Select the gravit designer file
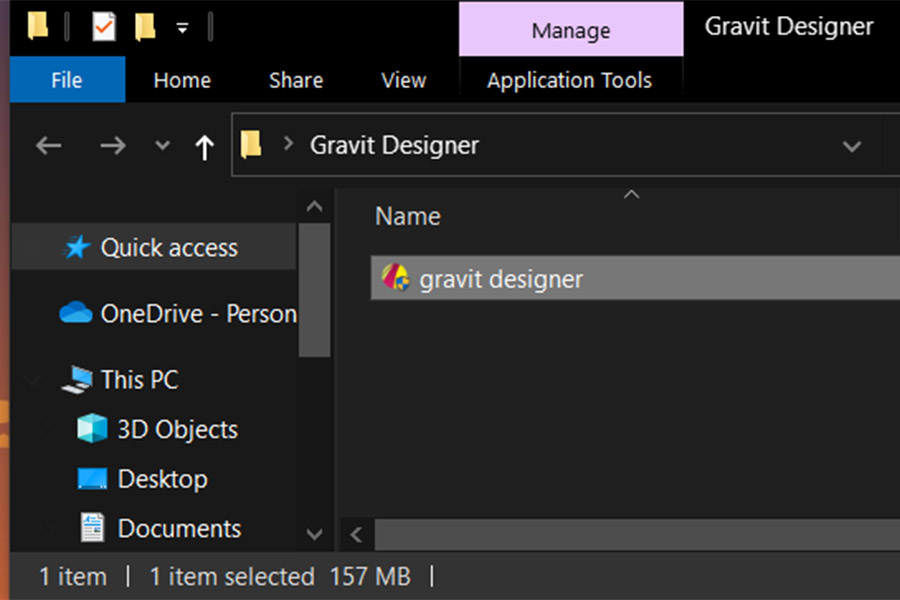900x600 pixels. pyautogui.click(x=635, y=278)
